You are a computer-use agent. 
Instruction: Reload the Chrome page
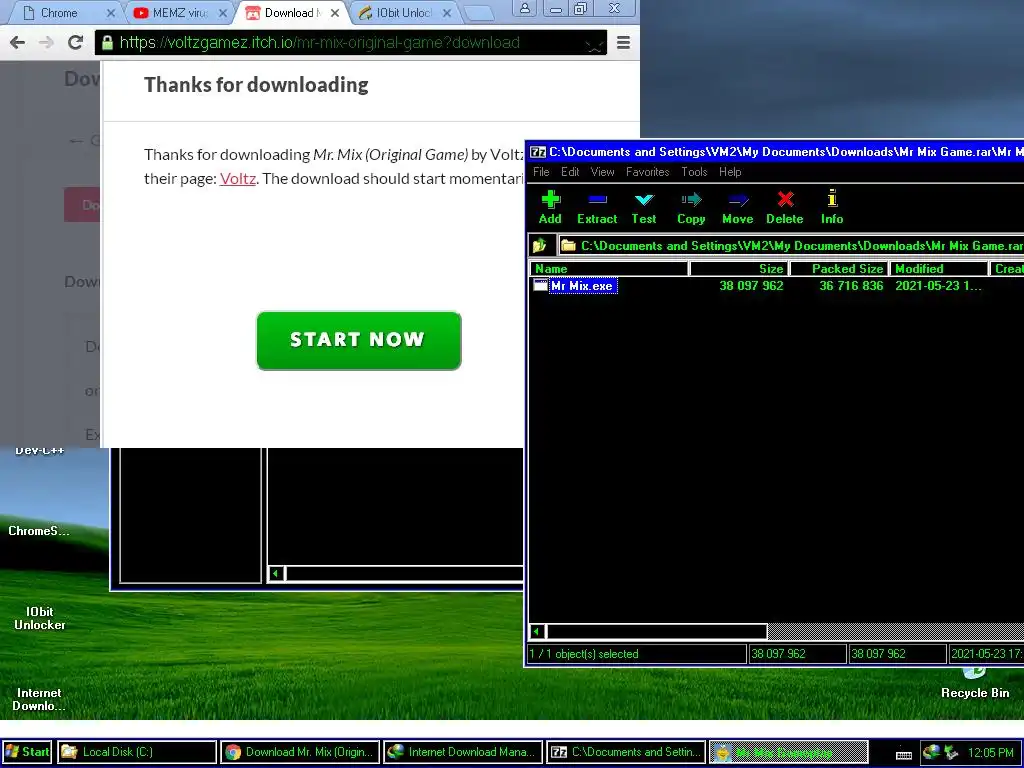pos(76,42)
